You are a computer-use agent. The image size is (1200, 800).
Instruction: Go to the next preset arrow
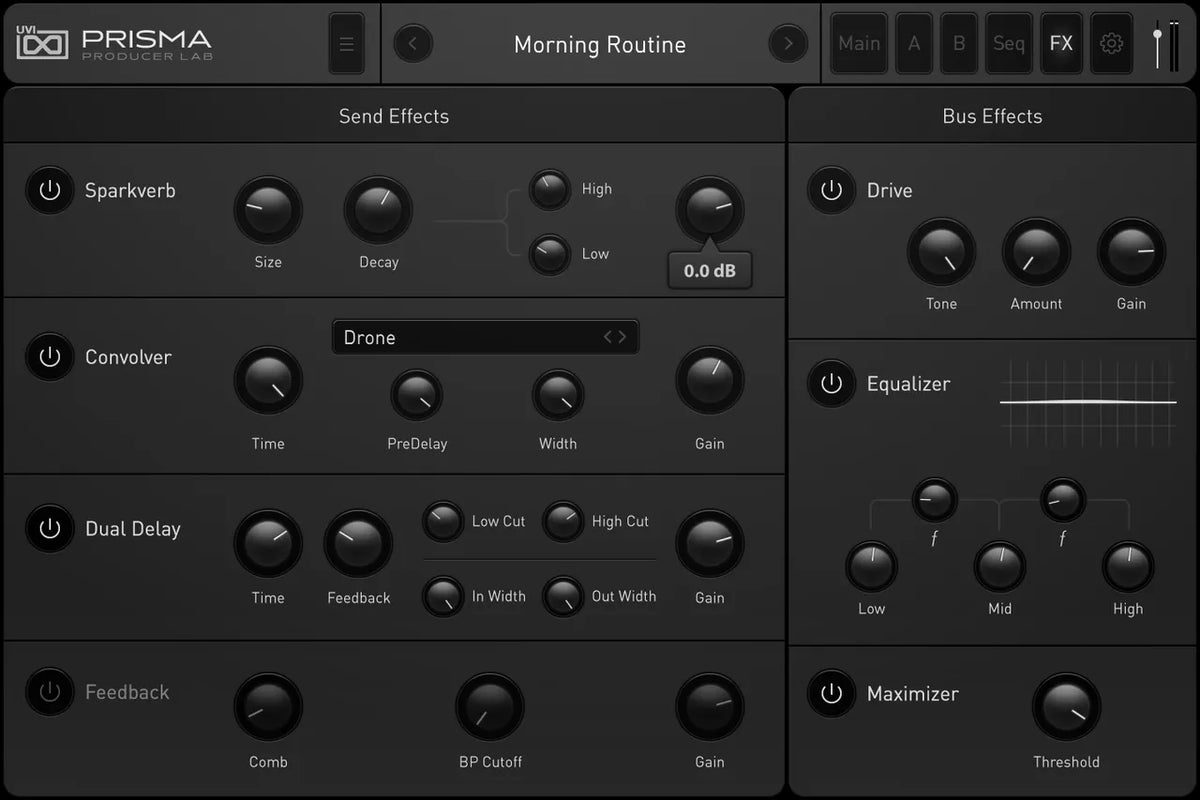(787, 44)
